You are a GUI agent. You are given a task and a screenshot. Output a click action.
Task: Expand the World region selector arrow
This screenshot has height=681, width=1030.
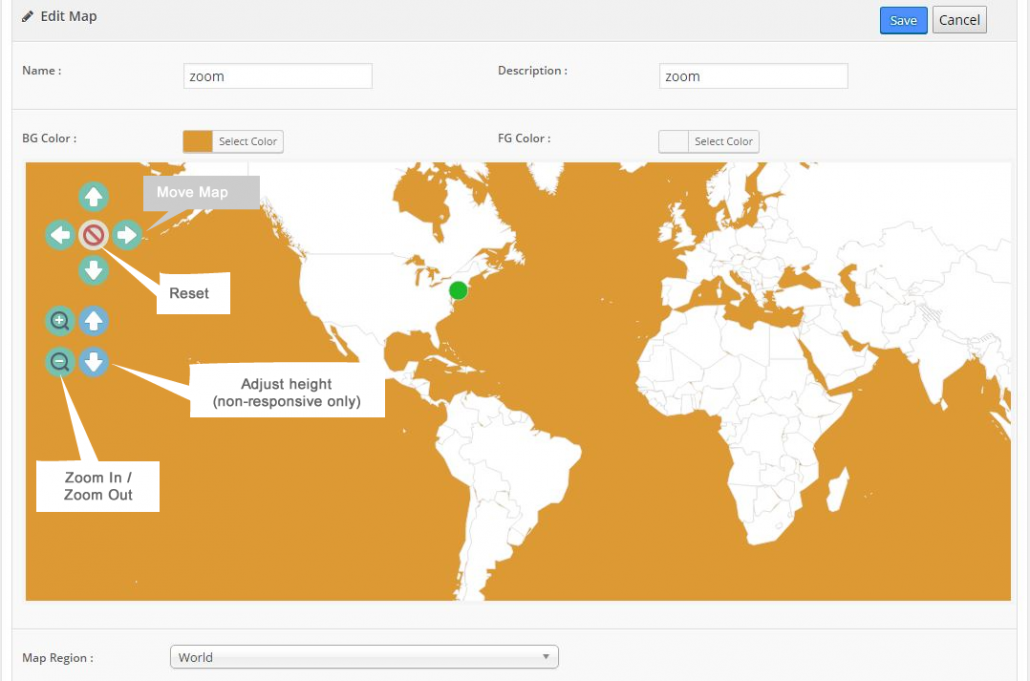click(x=545, y=657)
